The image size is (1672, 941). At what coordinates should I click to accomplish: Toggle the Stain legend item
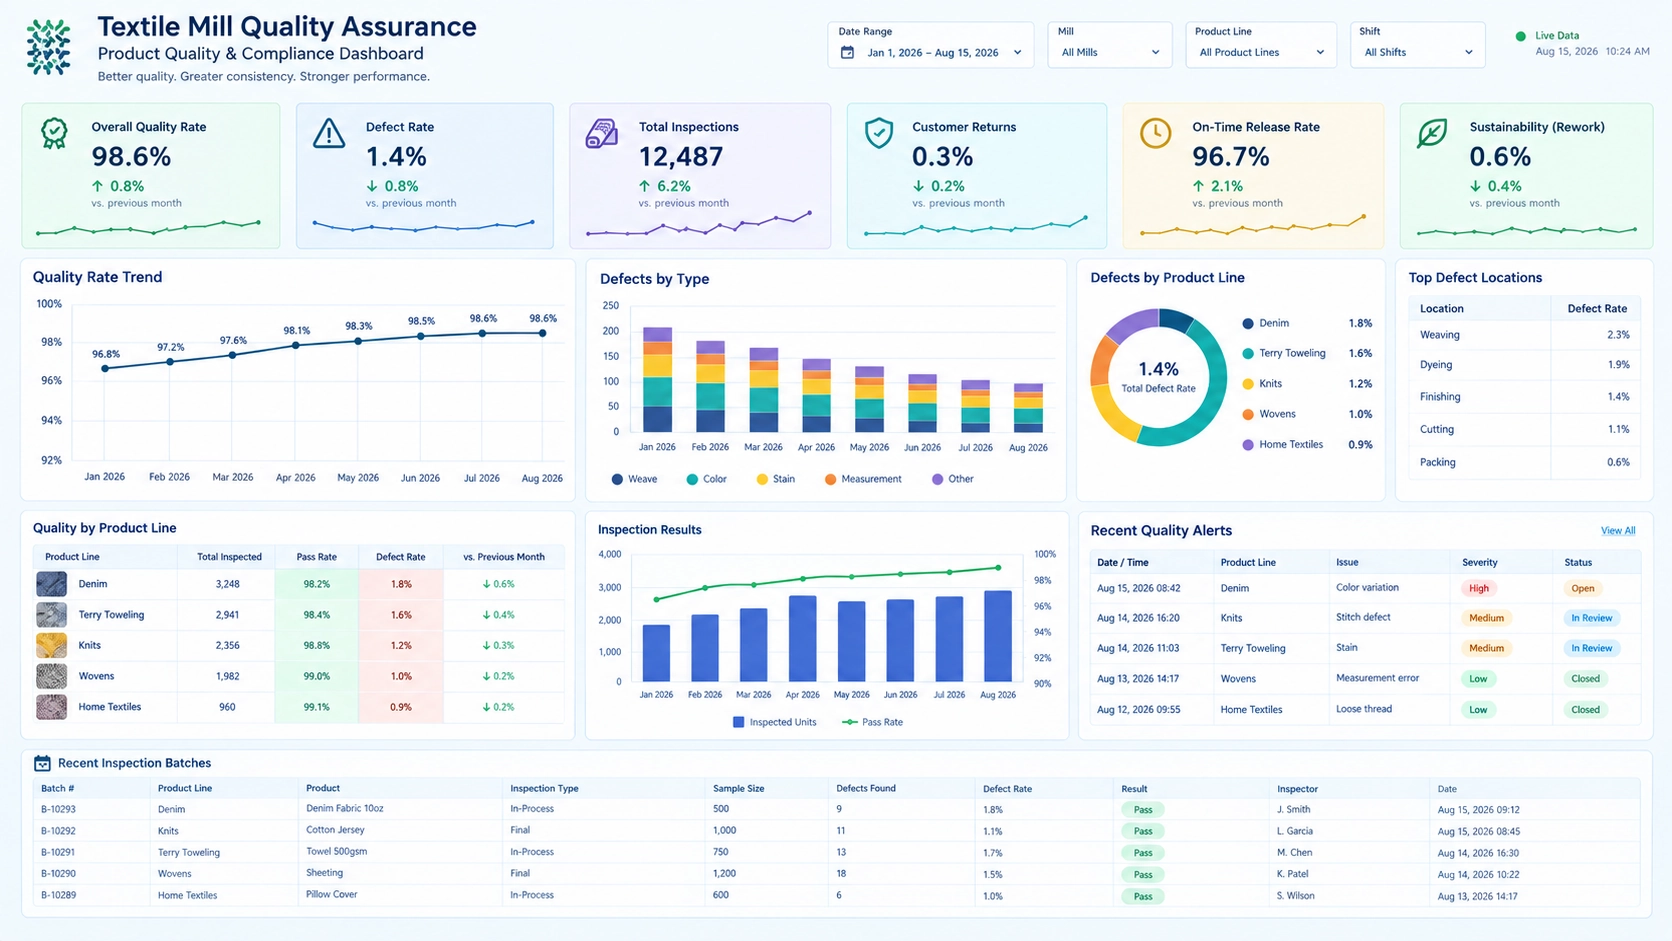point(775,479)
